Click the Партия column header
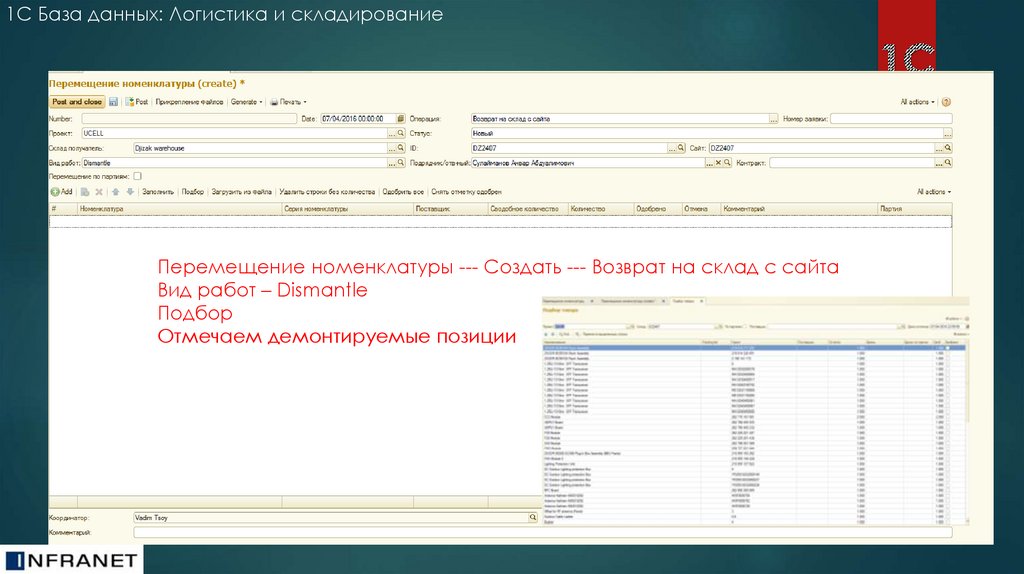The height and width of the screenshot is (574, 1024). click(x=914, y=209)
